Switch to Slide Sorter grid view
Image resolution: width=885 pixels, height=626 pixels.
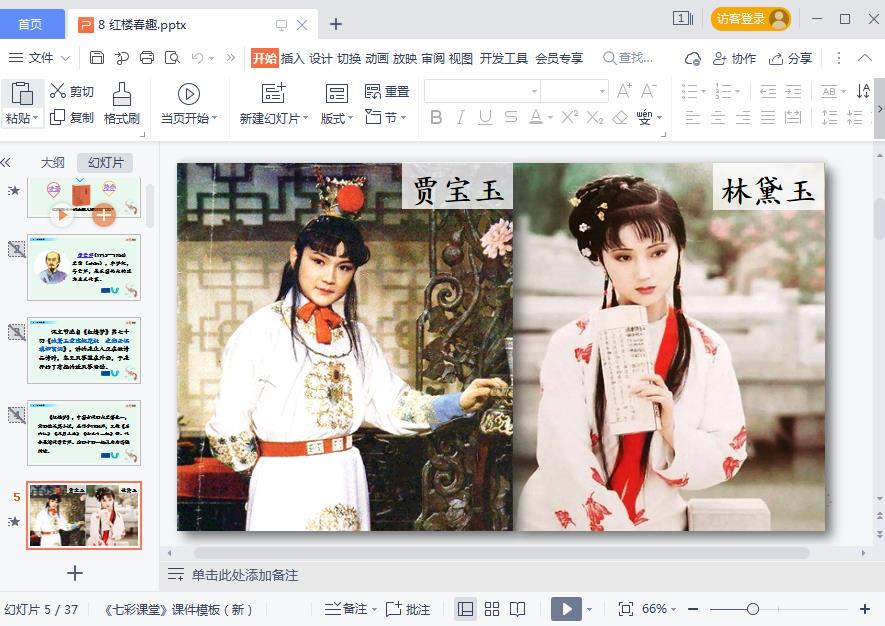click(492, 609)
